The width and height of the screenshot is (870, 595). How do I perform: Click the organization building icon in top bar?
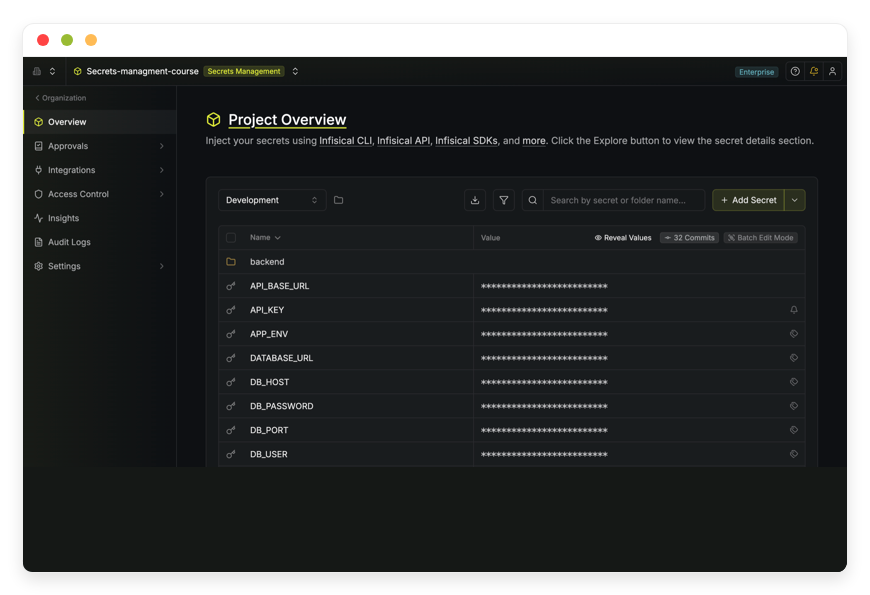click(37, 71)
